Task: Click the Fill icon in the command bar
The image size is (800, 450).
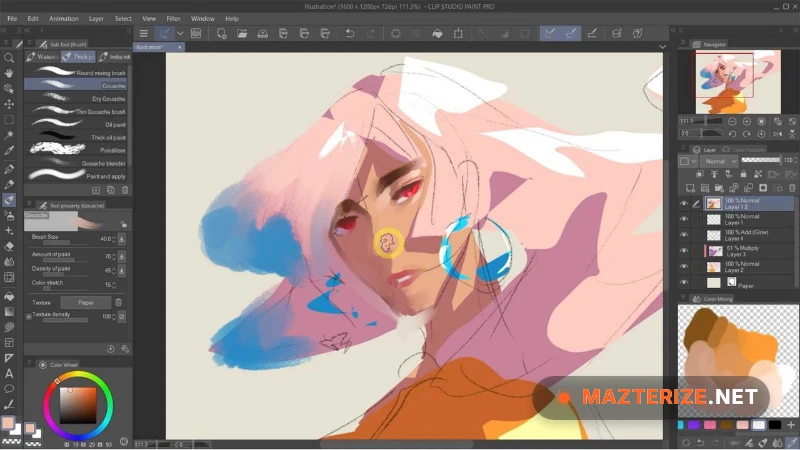Action: [437, 34]
